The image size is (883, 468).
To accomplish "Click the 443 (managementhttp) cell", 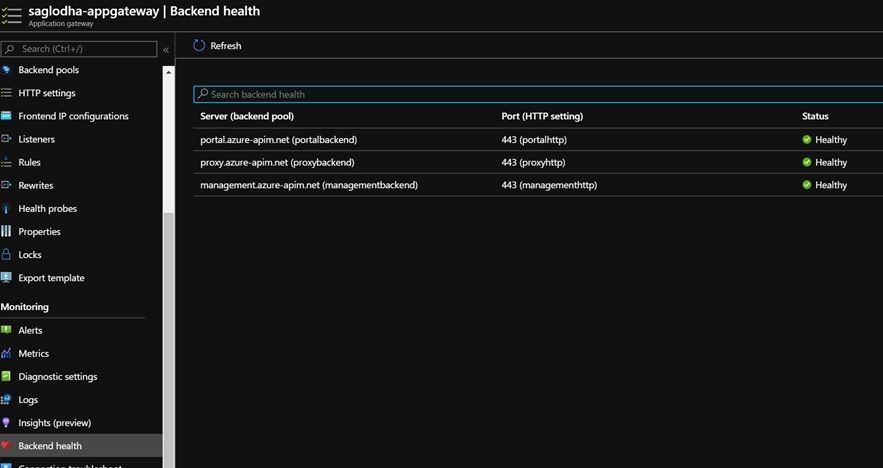I will (549, 185).
